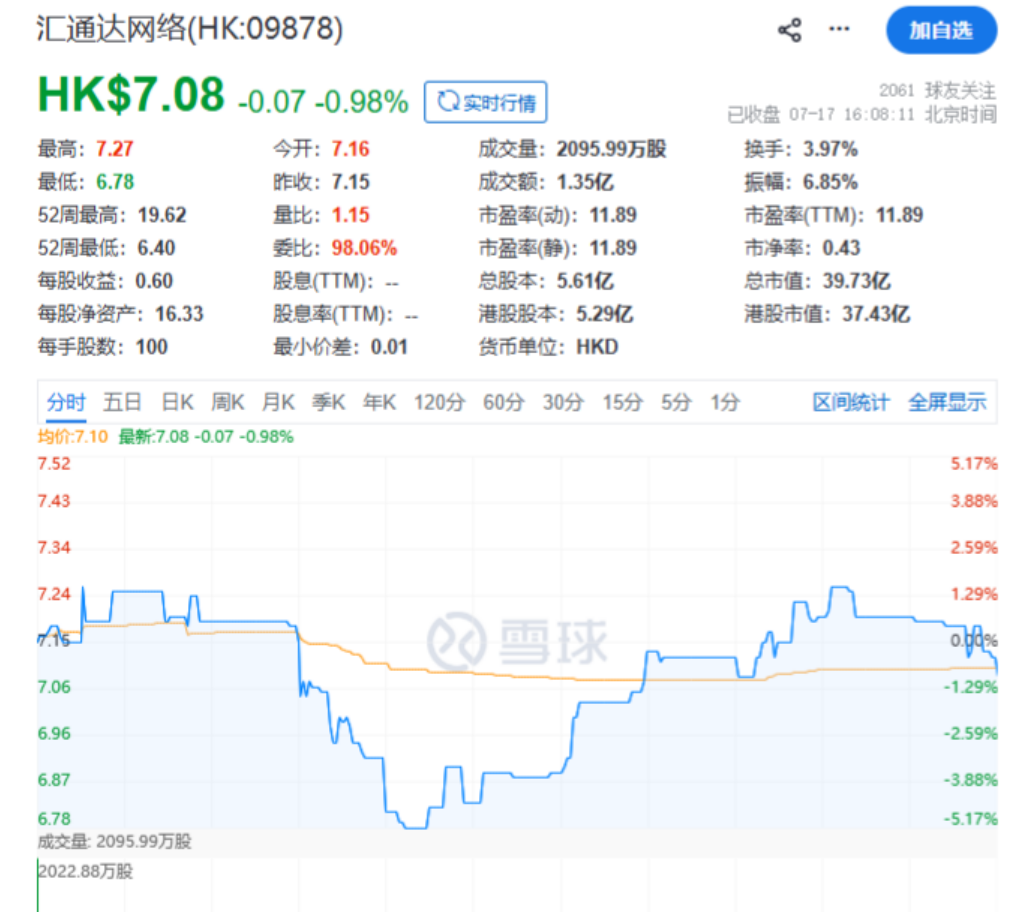Click the 换手 value 3.97%
Image resolution: width=1020 pixels, height=912 pixels.
(830, 149)
